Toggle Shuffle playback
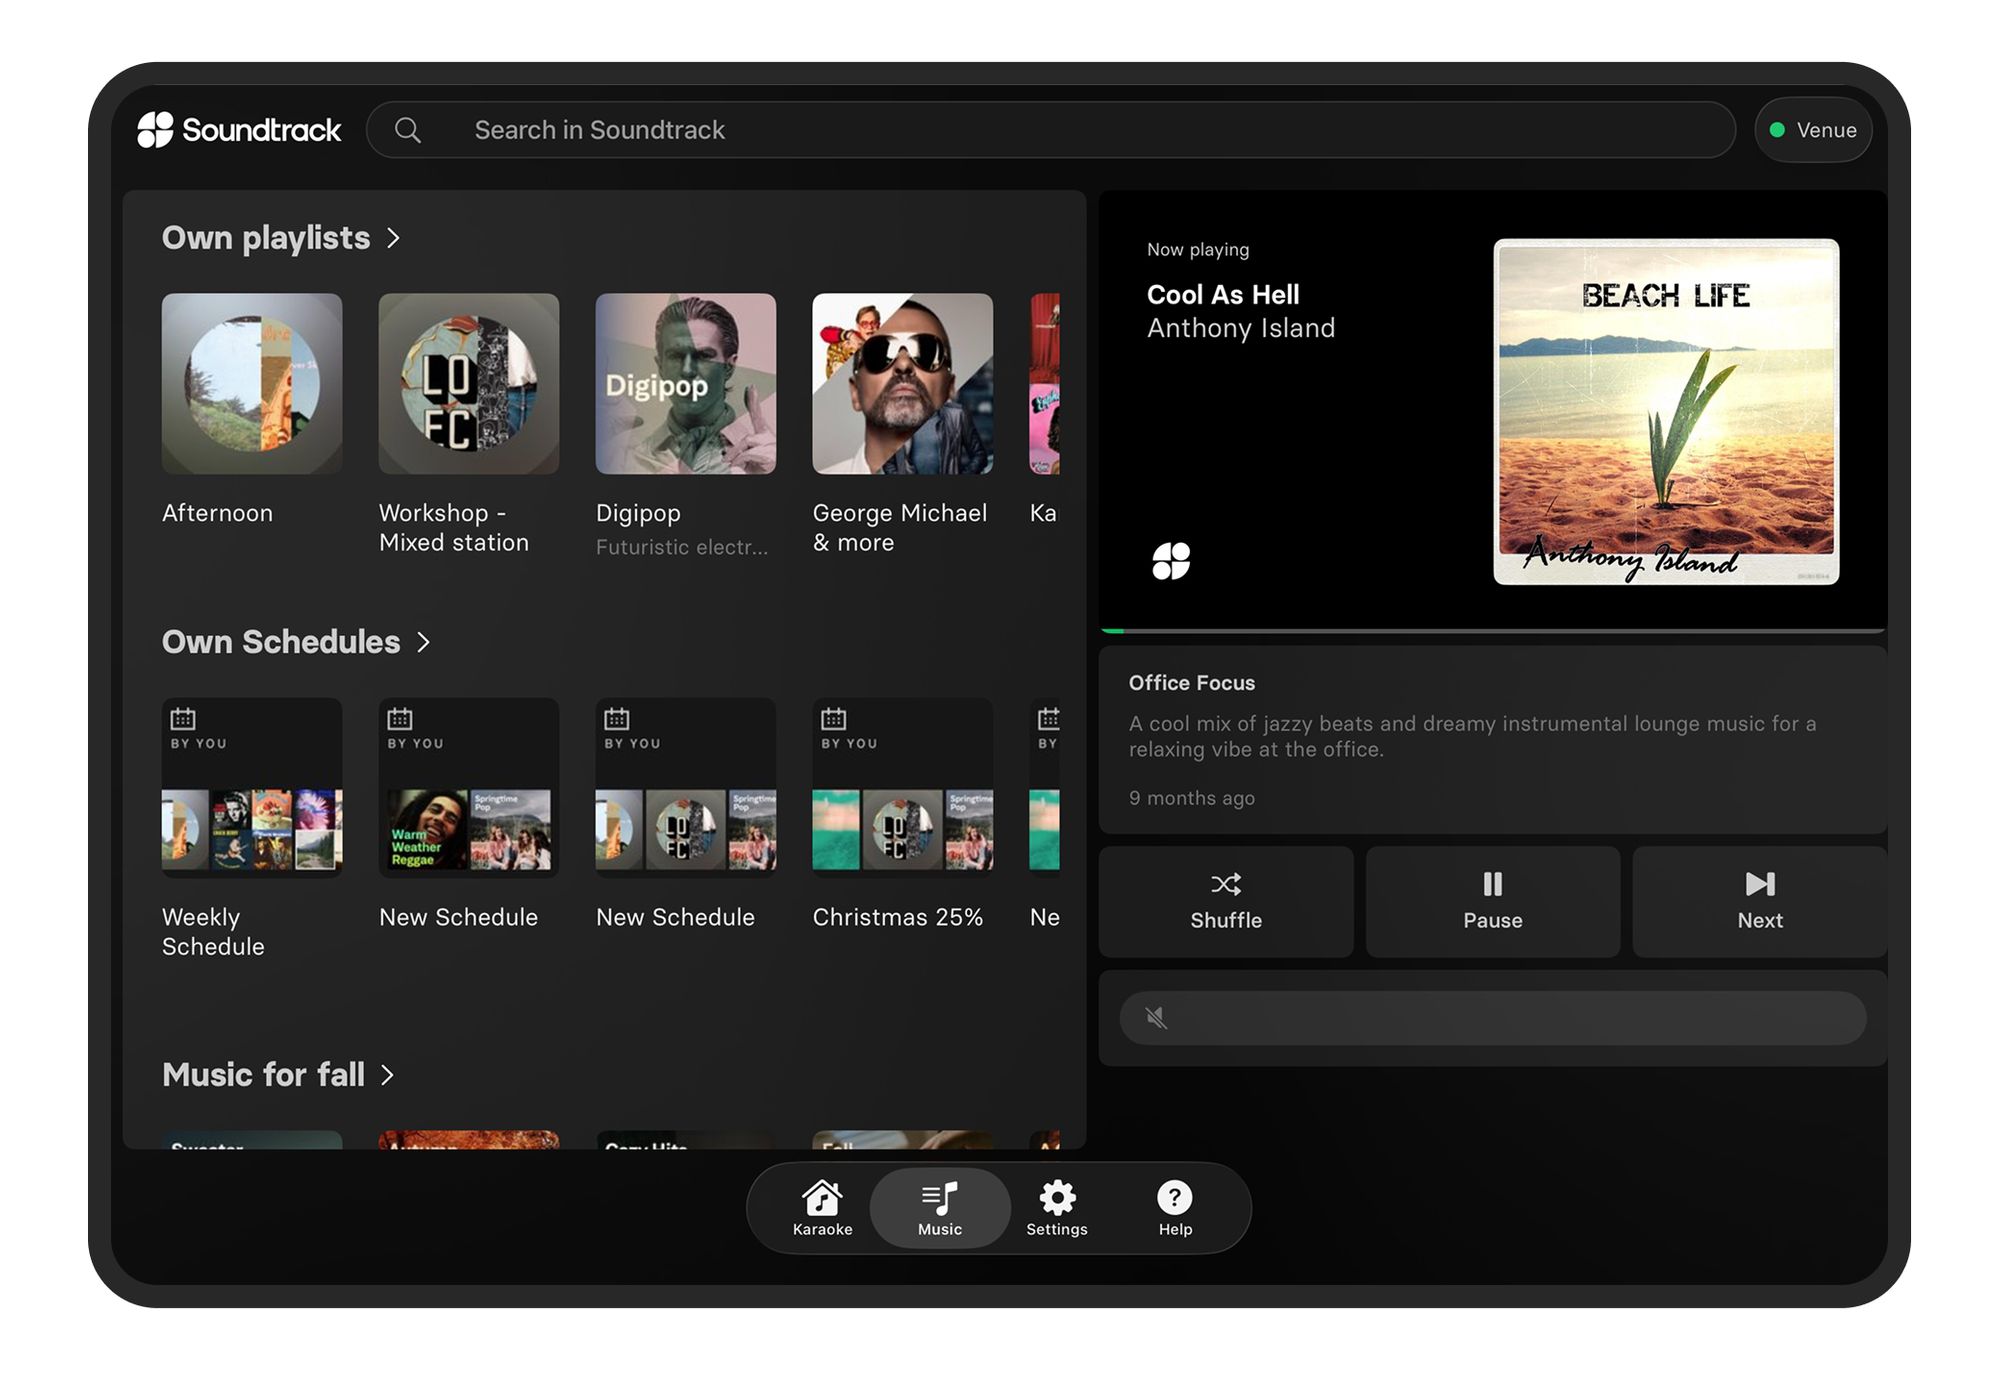 click(x=1226, y=901)
